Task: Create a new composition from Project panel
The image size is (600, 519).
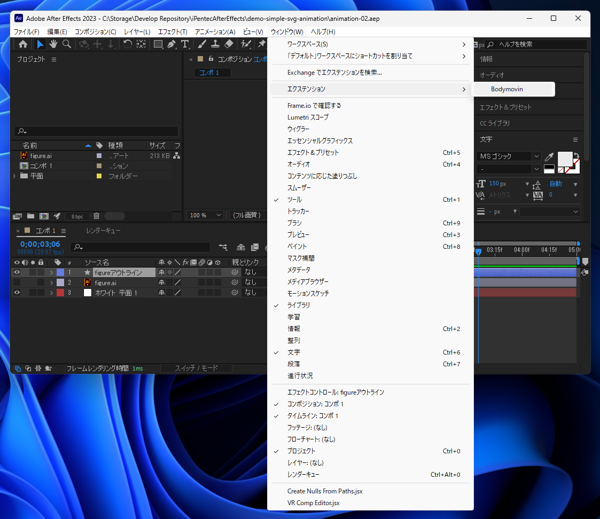Action: [44, 216]
